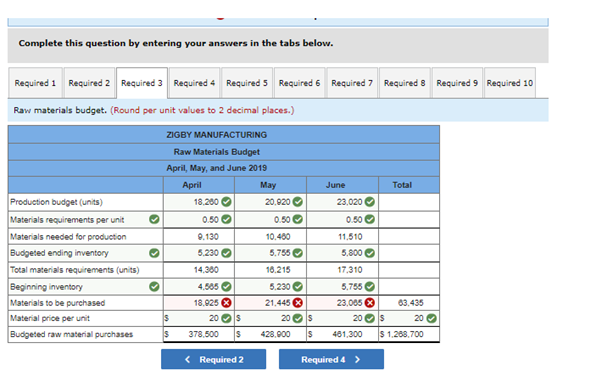Edit June production budget field 23,020
Image resolution: width=594 pixels, height=390 pixels.
tap(342, 202)
